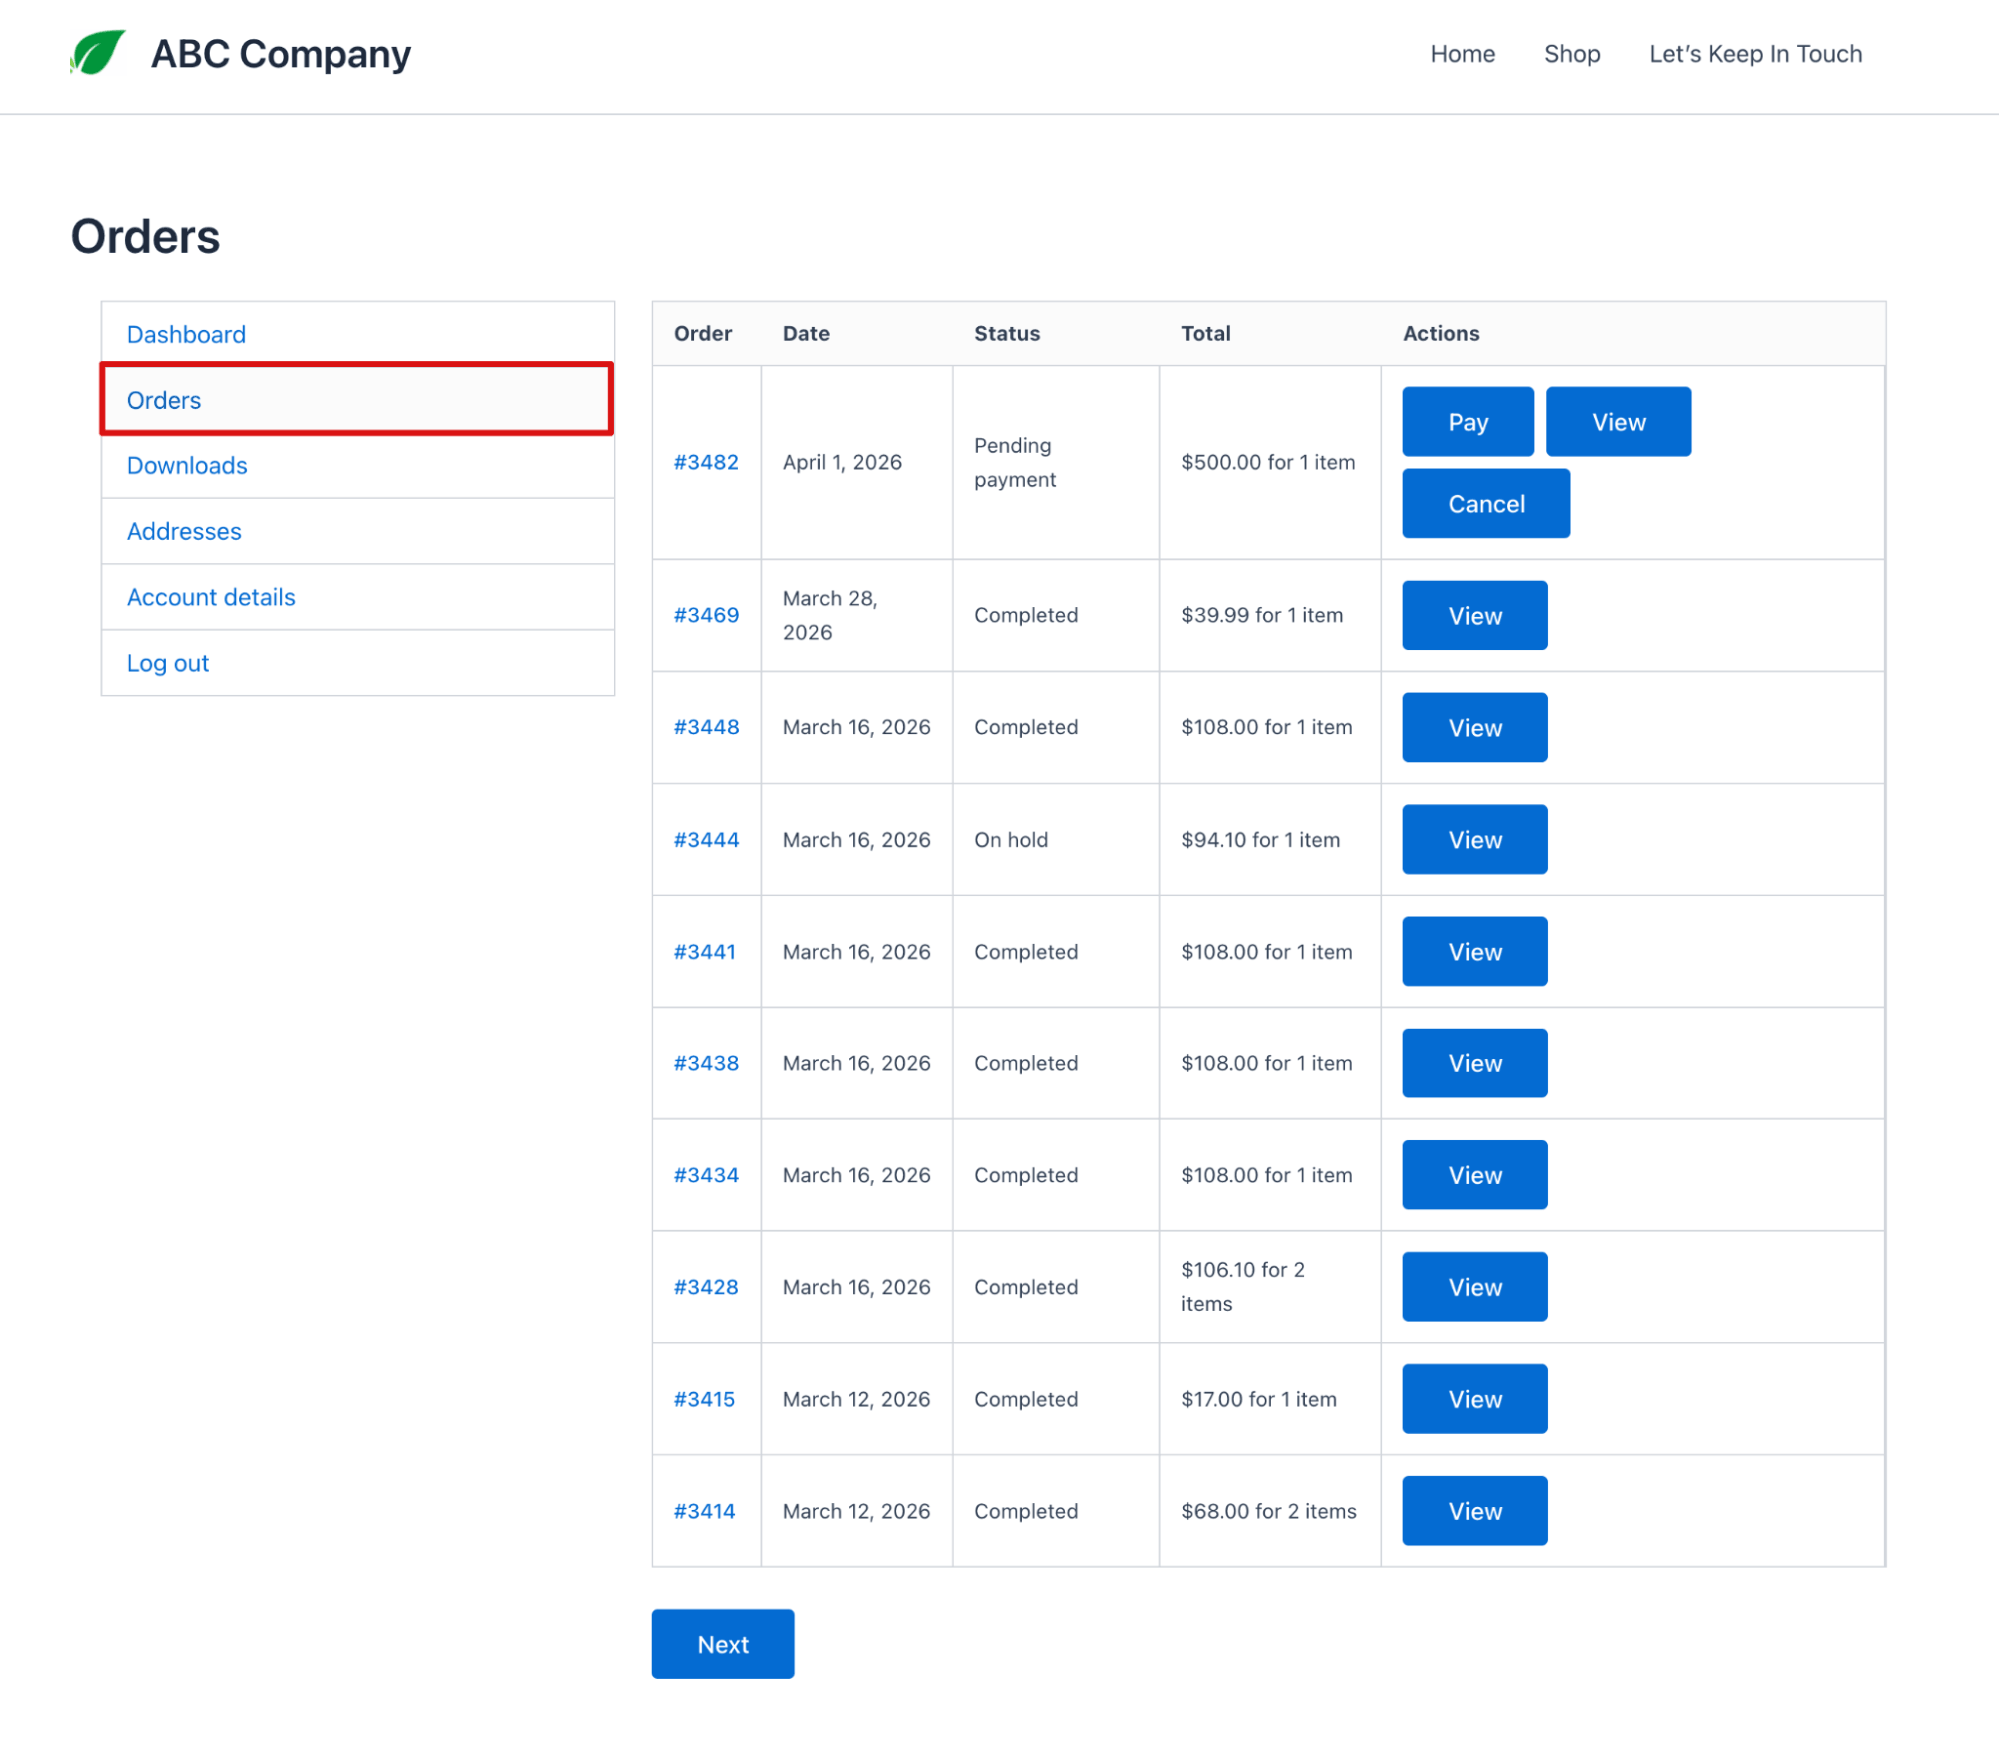This screenshot has height=1759, width=1999.
Task: Open the Addresses page
Action: click(x=184, y=531)
